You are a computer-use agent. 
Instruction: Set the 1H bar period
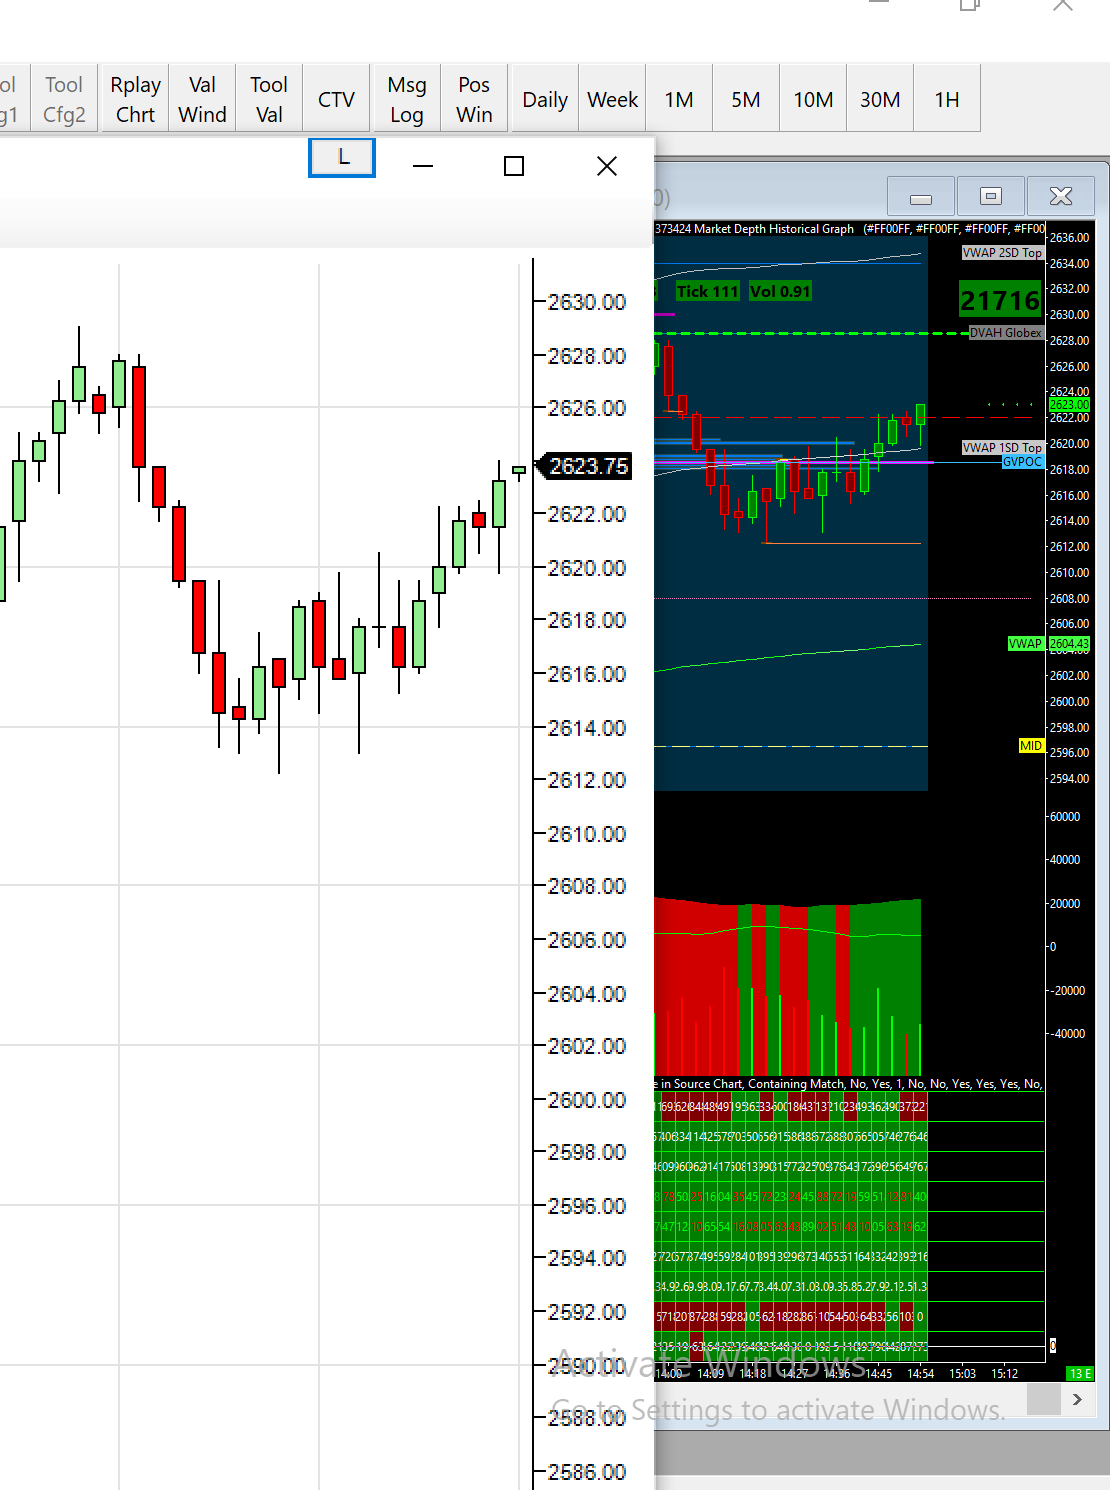coord(947,99)
